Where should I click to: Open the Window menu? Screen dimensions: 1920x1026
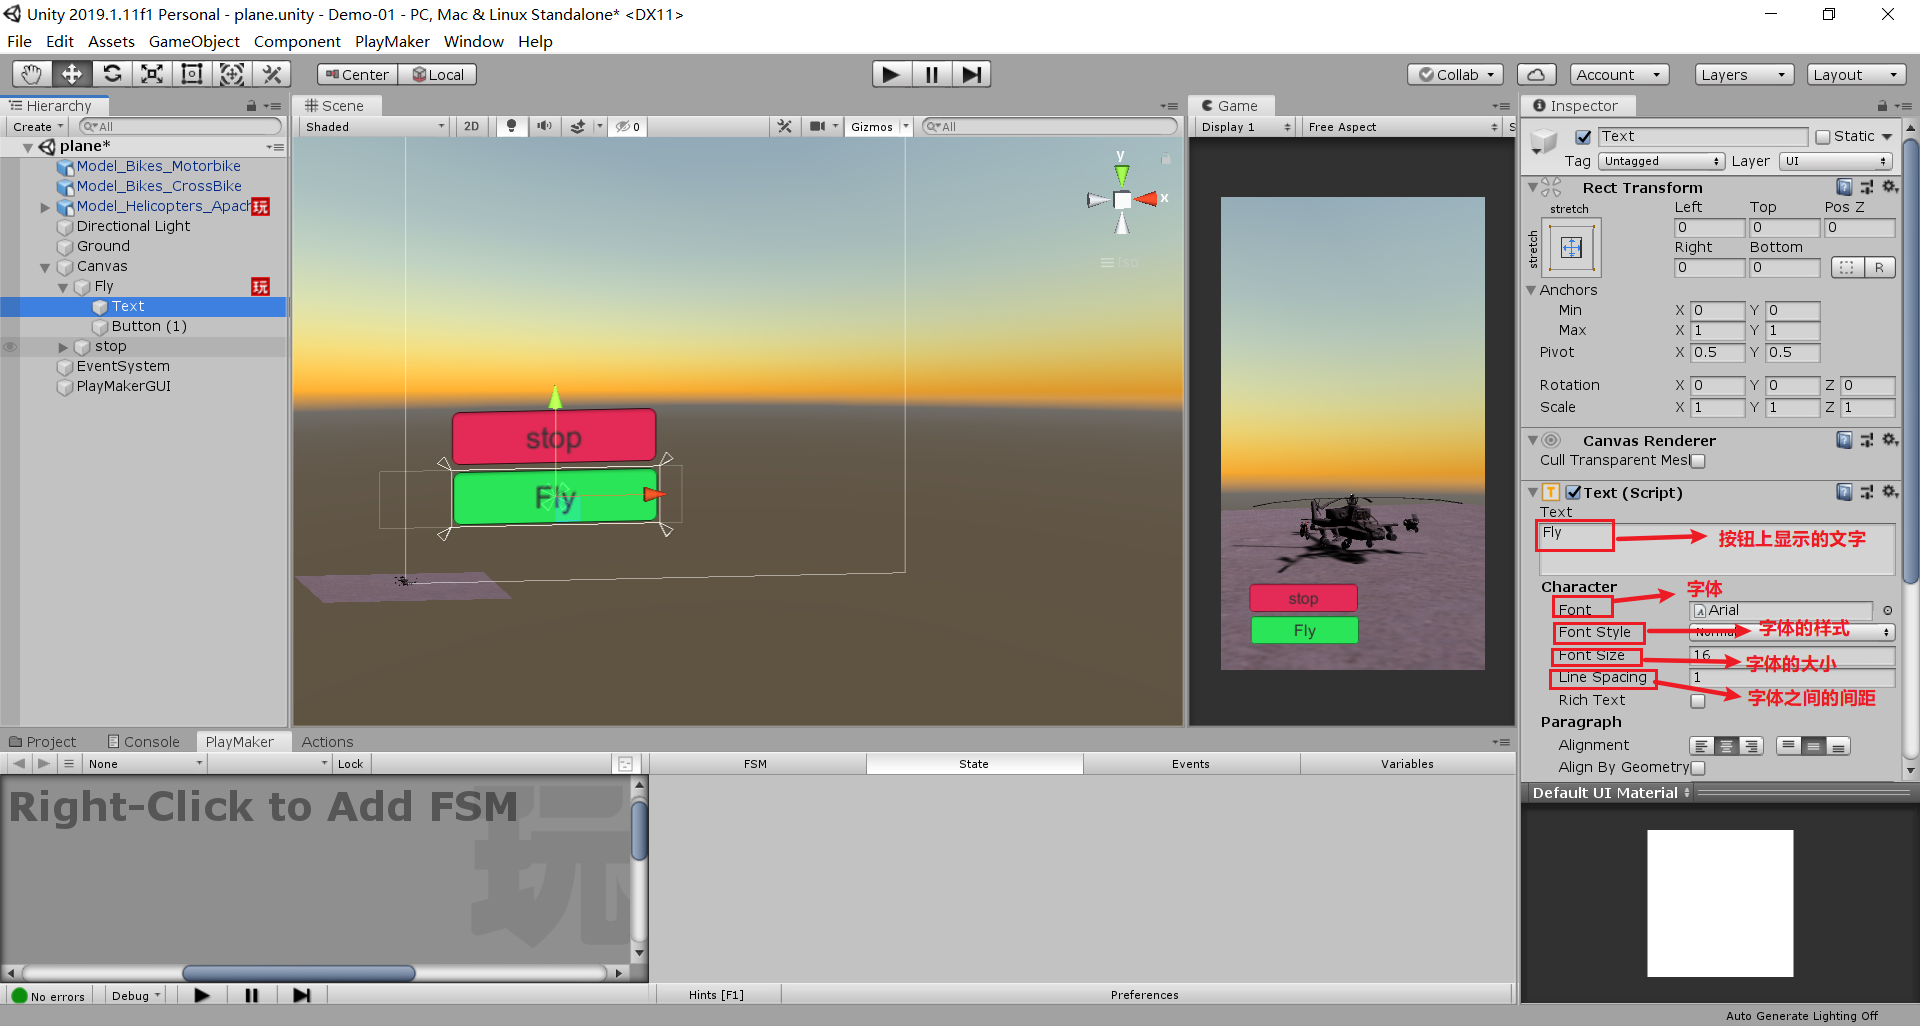tap(473, 41)
